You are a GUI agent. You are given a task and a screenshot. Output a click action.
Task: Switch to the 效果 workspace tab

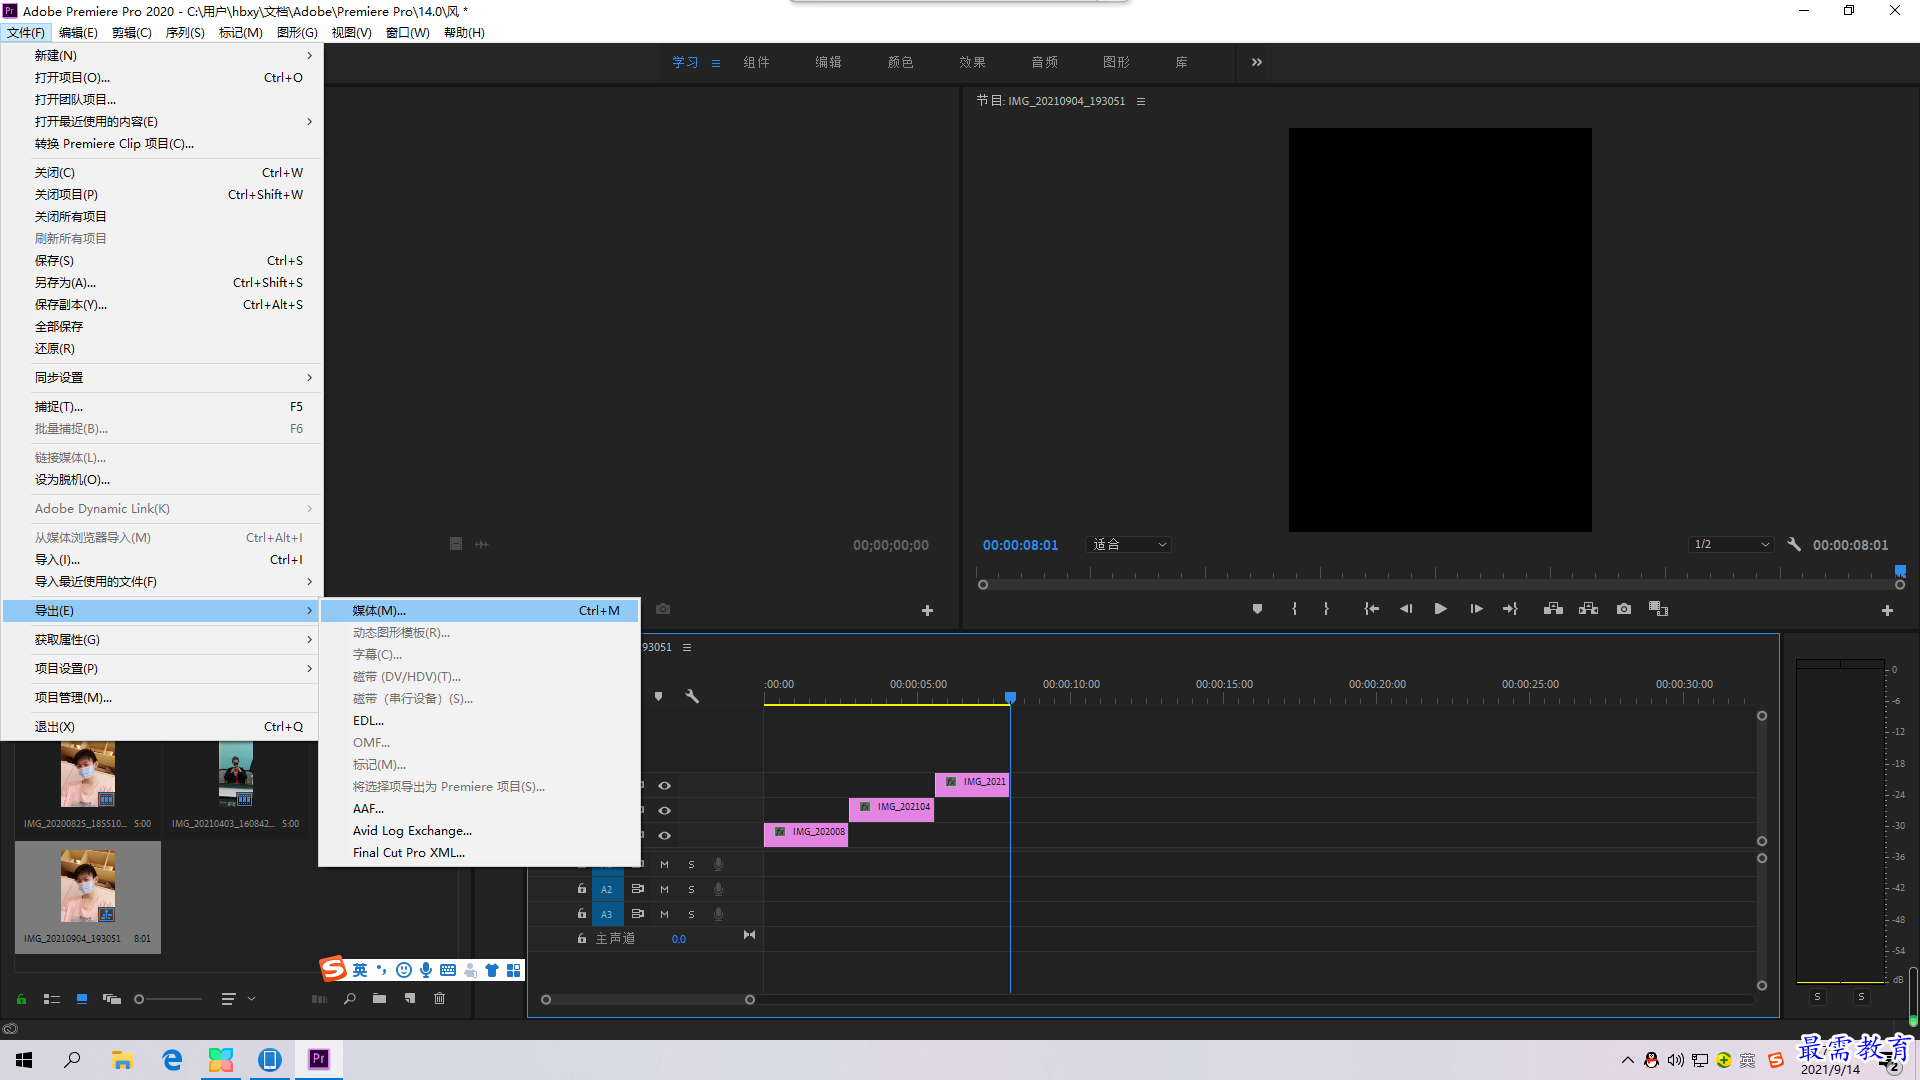pyautogui.click(x=972, y=62)
